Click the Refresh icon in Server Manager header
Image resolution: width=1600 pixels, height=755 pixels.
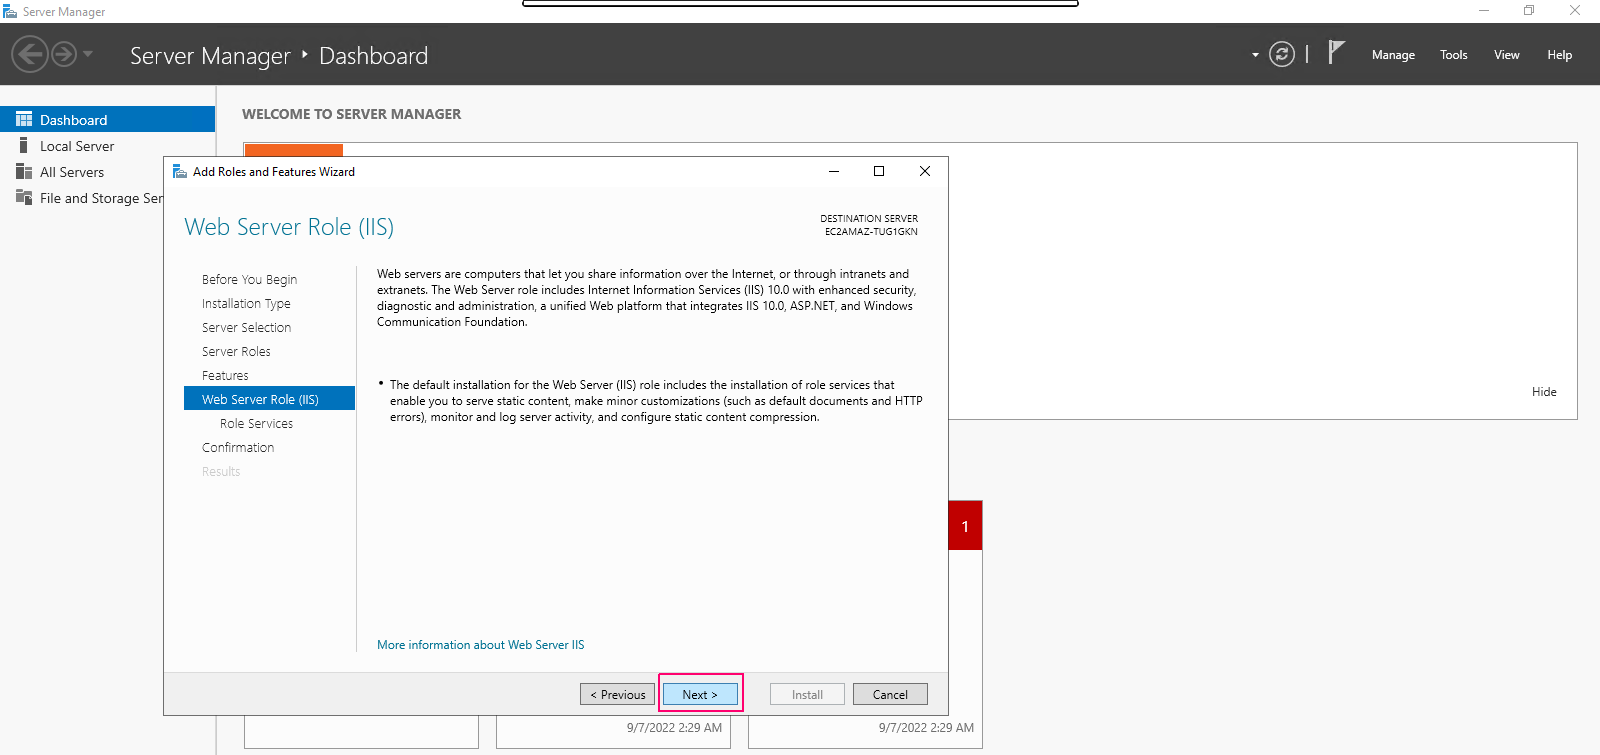1282,54
